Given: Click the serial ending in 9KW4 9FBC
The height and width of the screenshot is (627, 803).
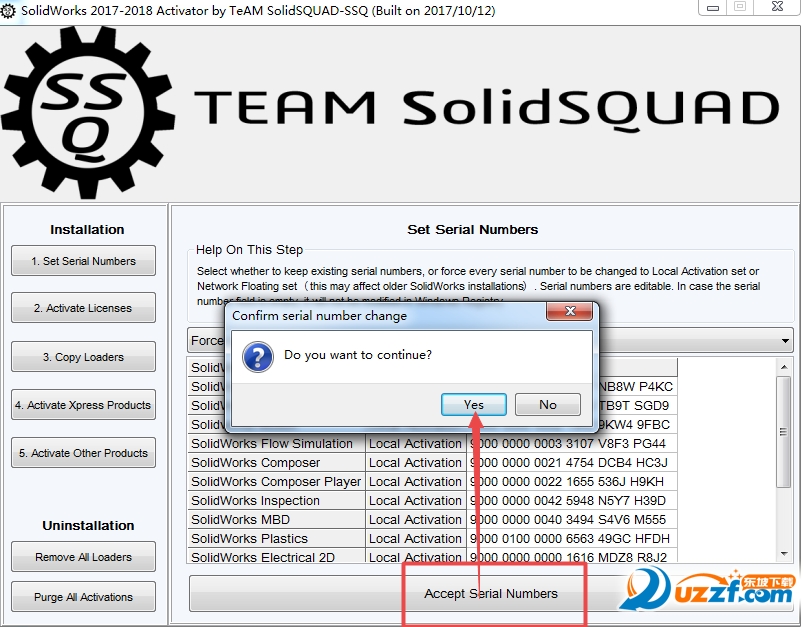Looking at the screenshot, I should click(x=638, y=425).
